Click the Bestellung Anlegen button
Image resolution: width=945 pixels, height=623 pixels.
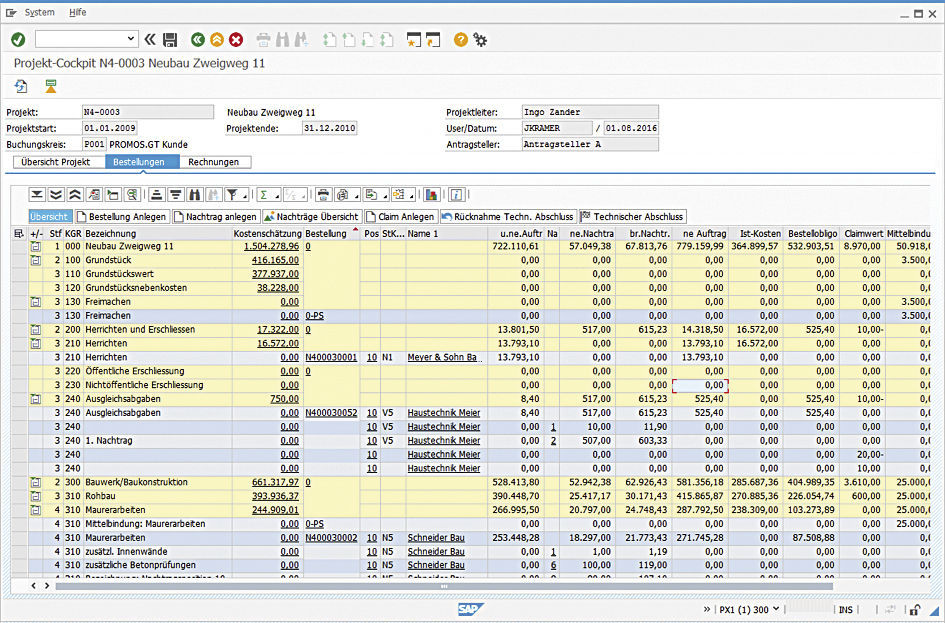124,217
